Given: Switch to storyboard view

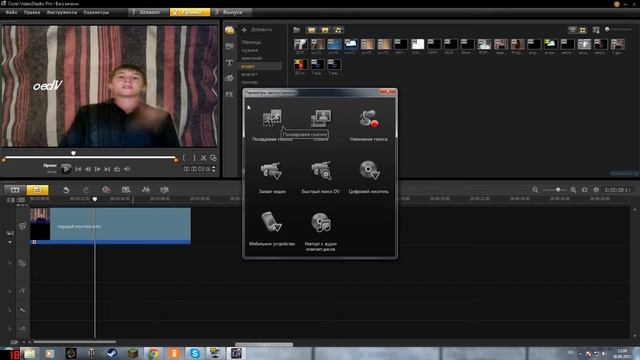Looking at the screenshot, I should tap(15, 190).
